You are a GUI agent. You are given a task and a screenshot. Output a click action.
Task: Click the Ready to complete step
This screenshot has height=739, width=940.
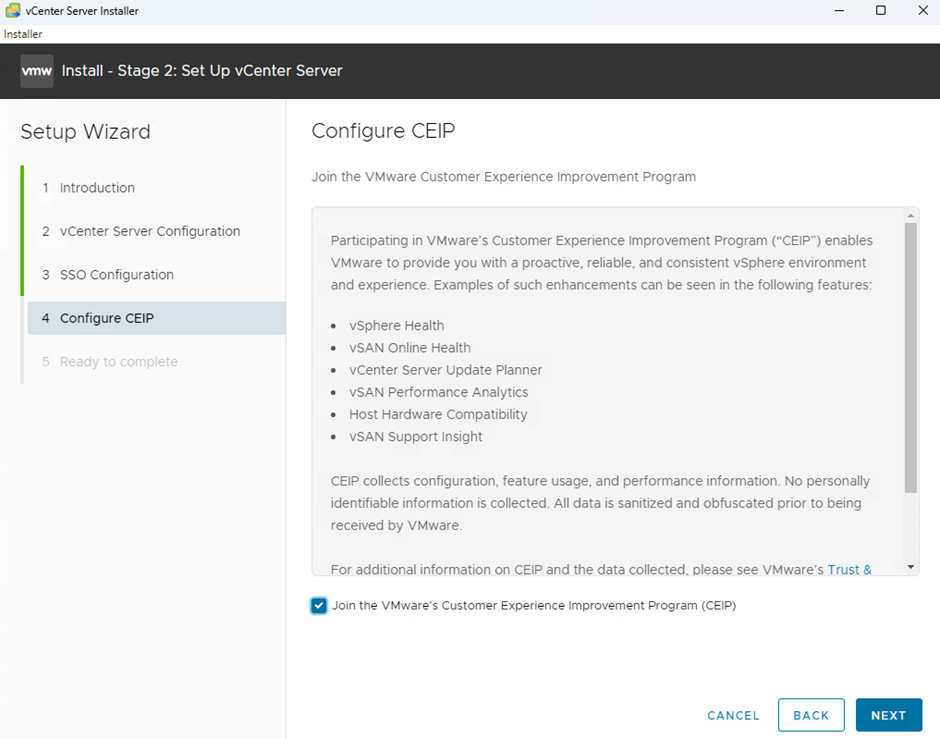(118, 362)
